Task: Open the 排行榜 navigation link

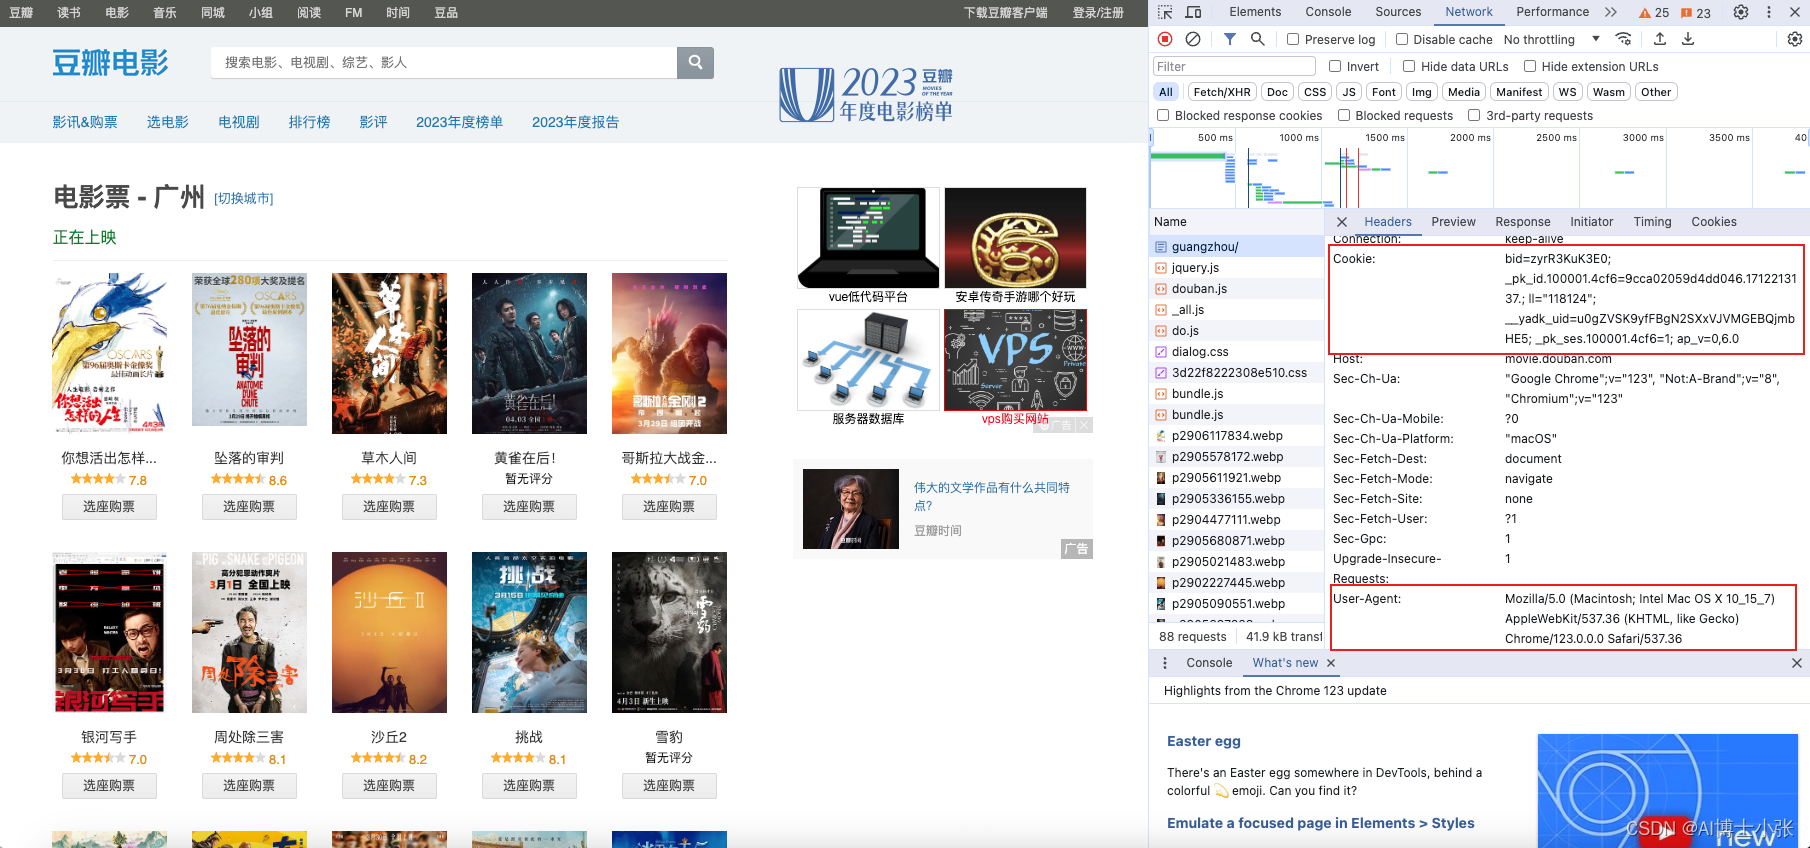Action: tap(309, 122)
